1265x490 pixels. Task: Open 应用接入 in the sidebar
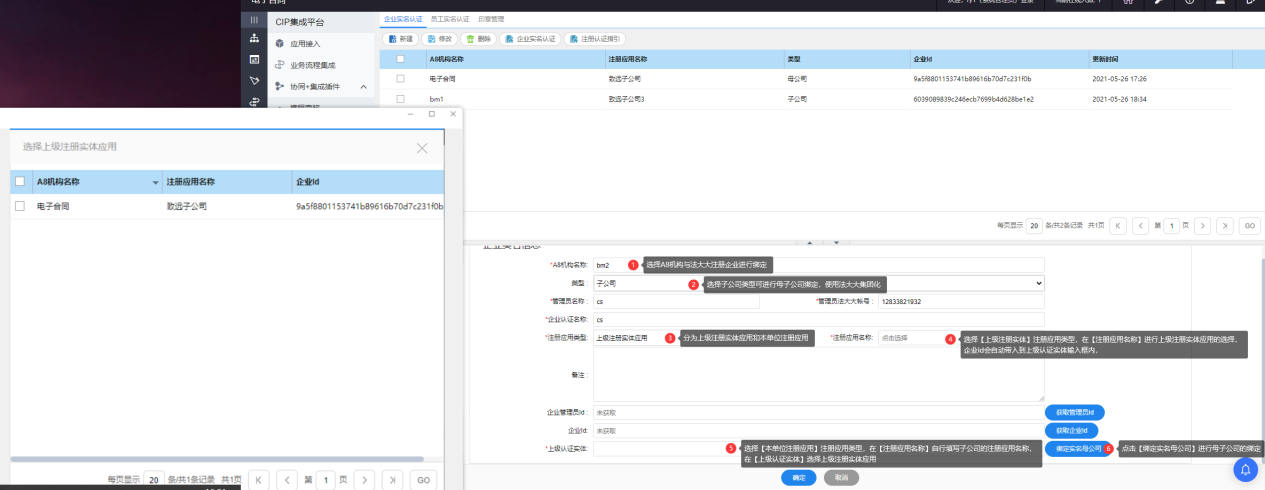pos(304,44)
